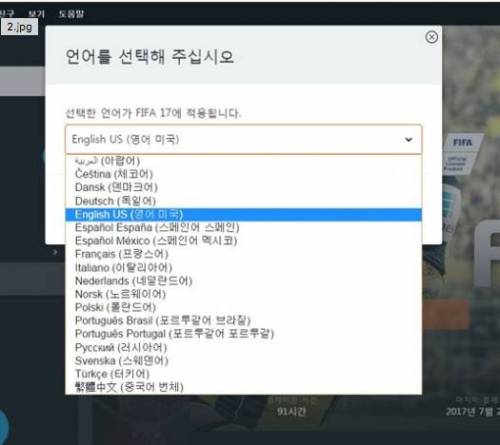Select Türkçe (터키어) option

tap(243, 374)
